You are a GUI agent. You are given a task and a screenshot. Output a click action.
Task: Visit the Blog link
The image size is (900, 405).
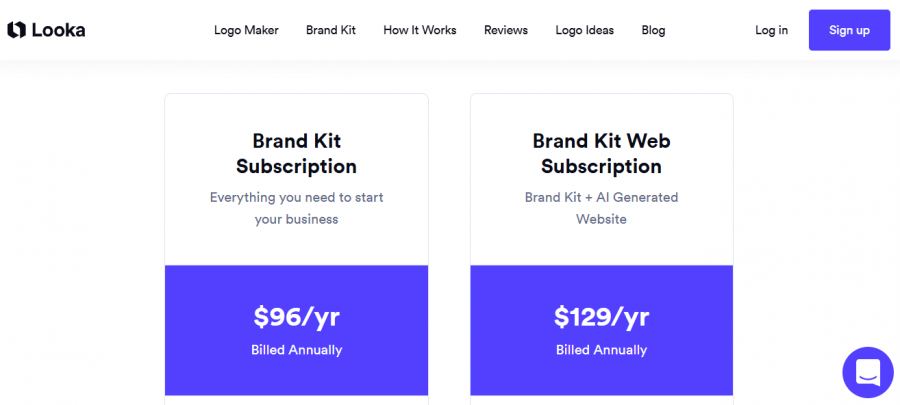point(653,30)
